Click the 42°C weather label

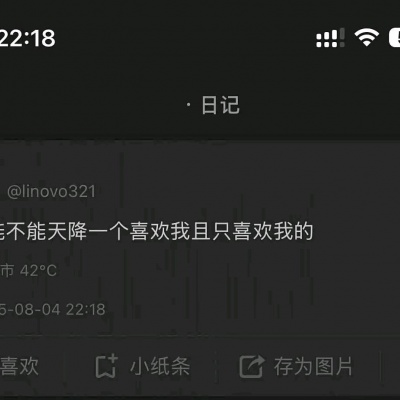(38, 270)
